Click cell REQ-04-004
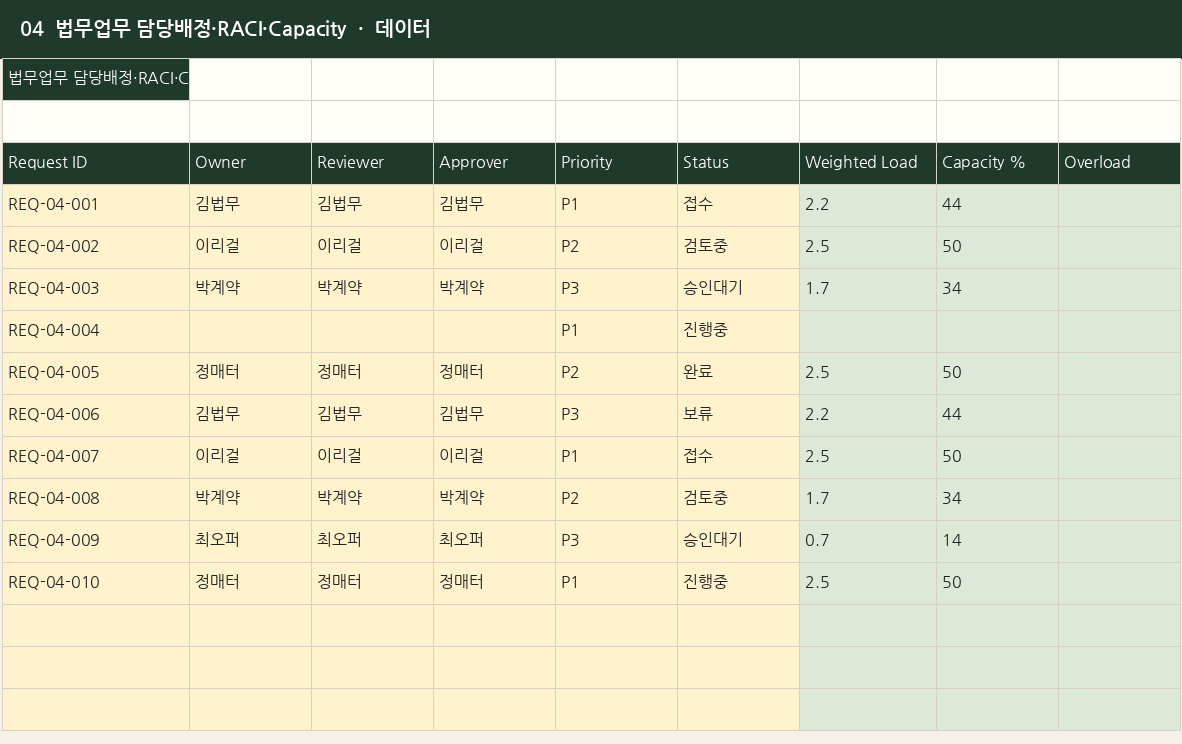Screen dimensions: 1182x744 click(96, 332)
